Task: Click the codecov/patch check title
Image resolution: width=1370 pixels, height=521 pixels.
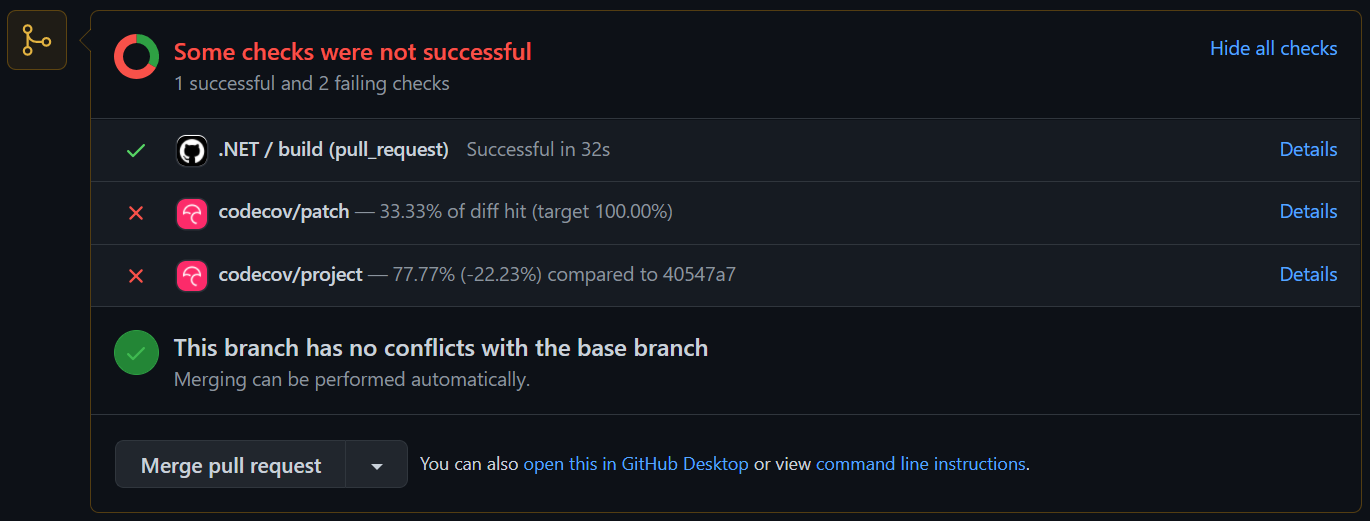Action: coord(284,211)
